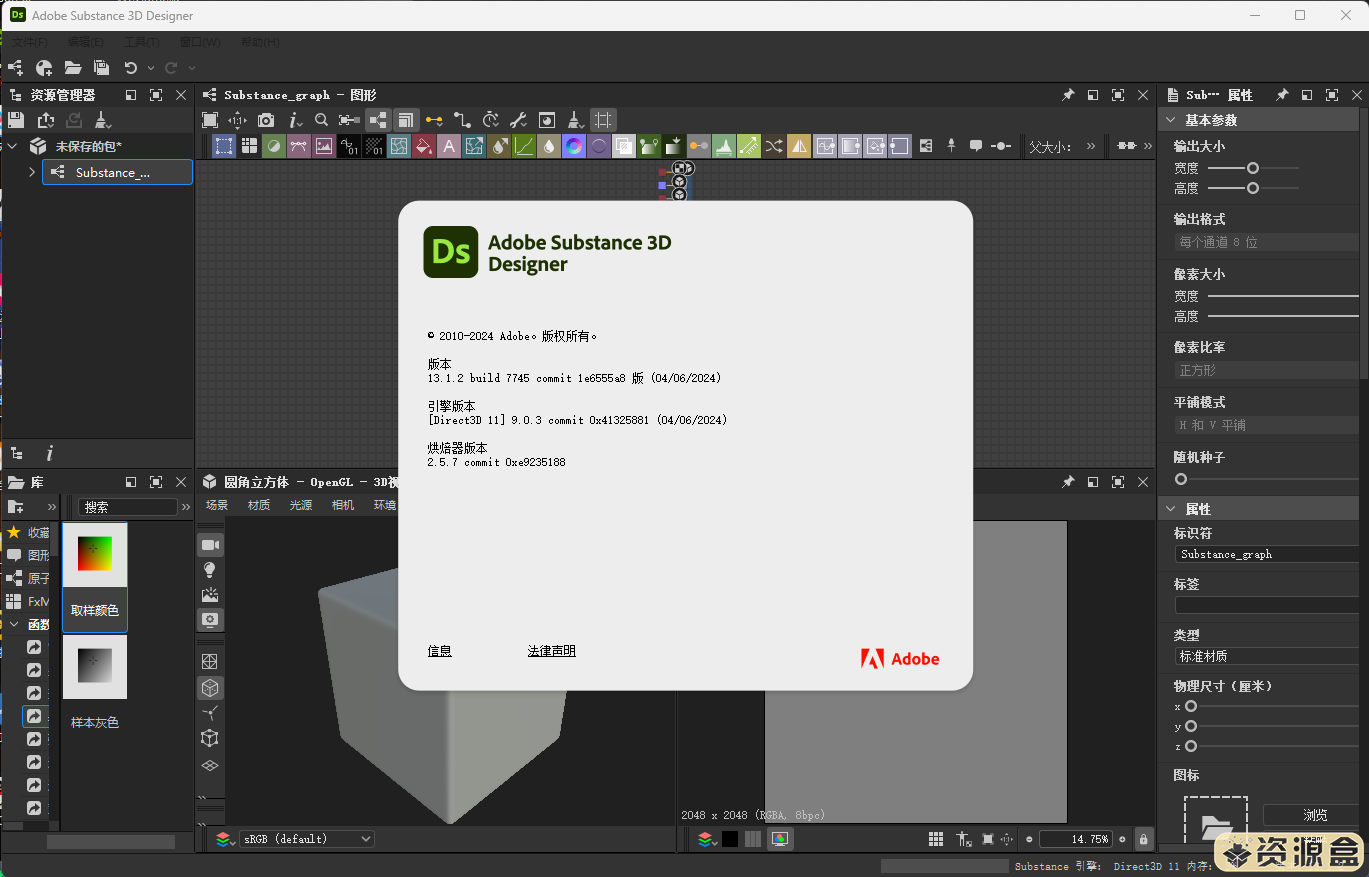The width and height of the screenshot is (1369, 877).
Task: Add a Blend node from the half-circle icon
Action: pyautogui.click(x=274, y=146)
